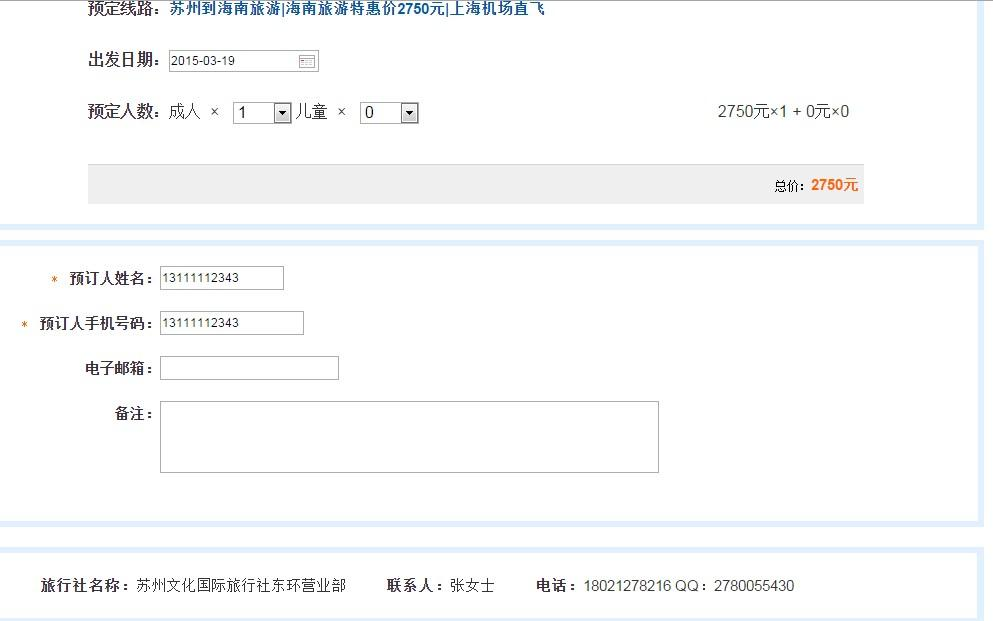Open the calendar icon in departure date field
Image resolution: width=993 pixels, height=621 pixels.
click(307, 61)
